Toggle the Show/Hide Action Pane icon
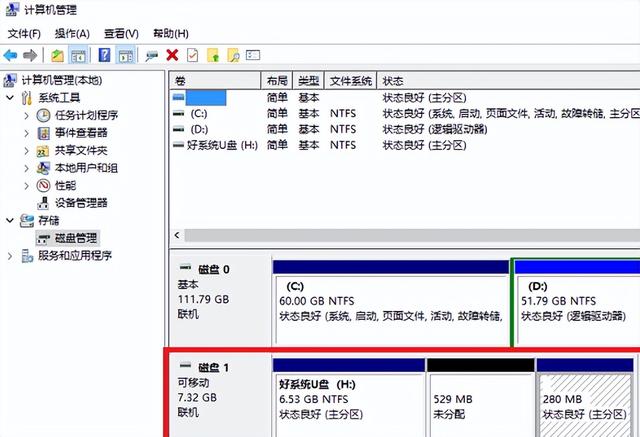The height and width of the screenshot is (437, 640). tap(126, 55)
